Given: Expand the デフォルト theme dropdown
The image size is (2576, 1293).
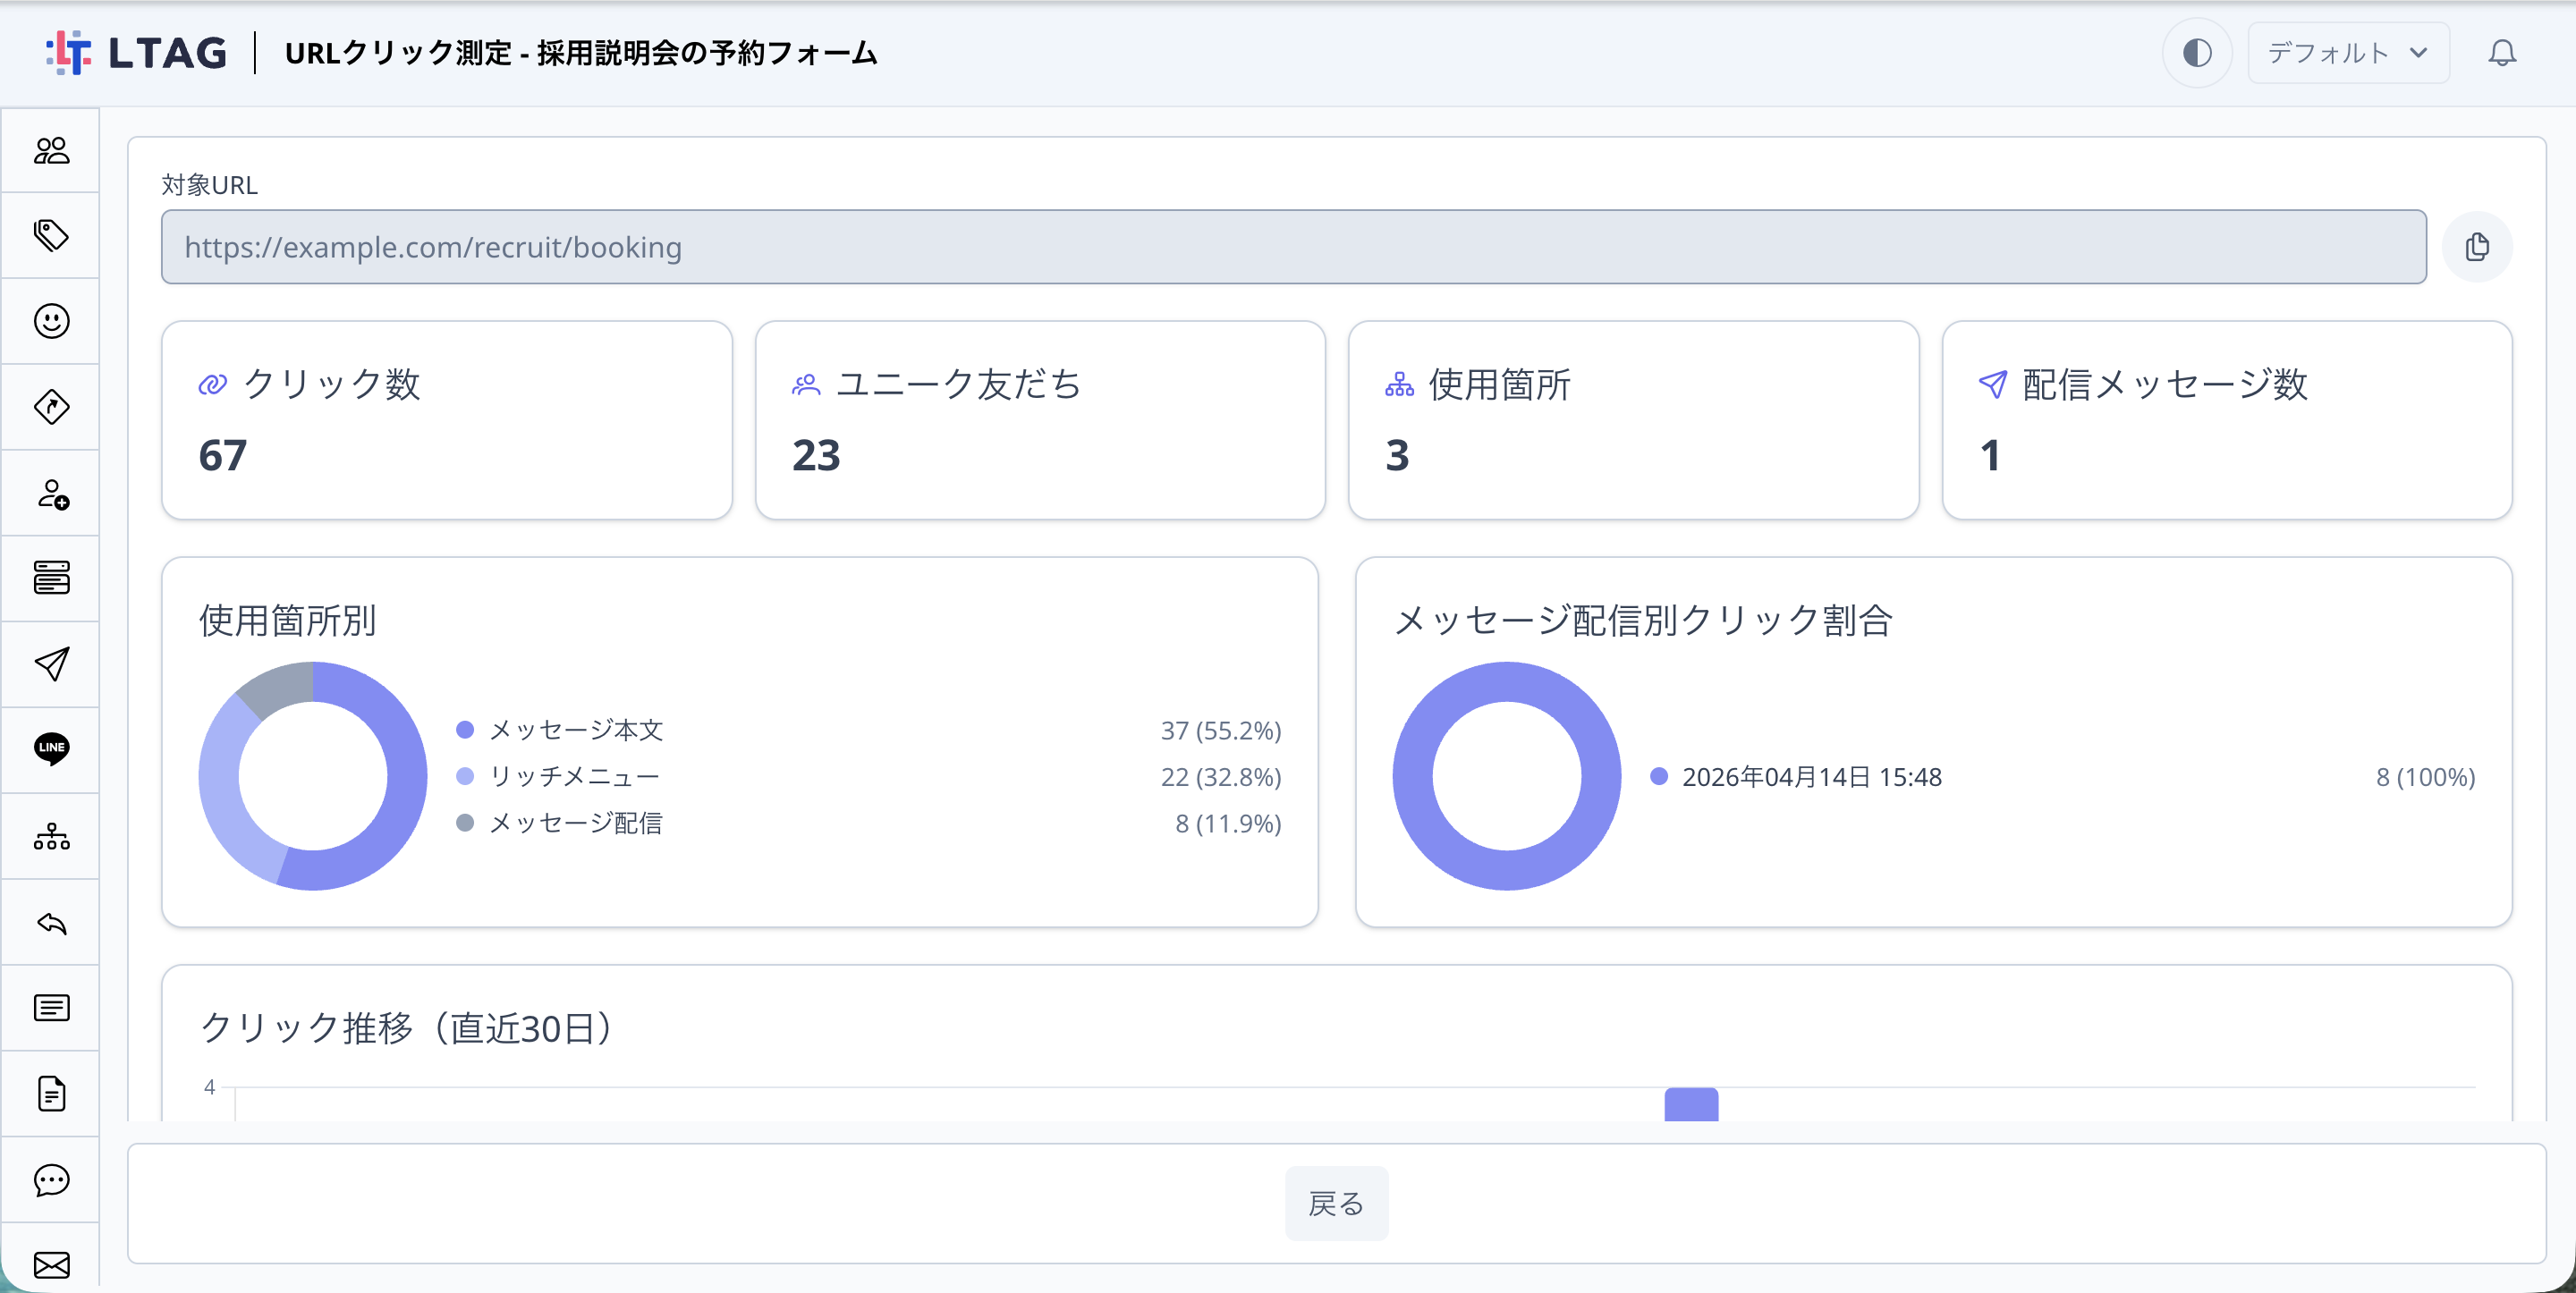Looking at the screenshot, I should [x=2347, y=53].
